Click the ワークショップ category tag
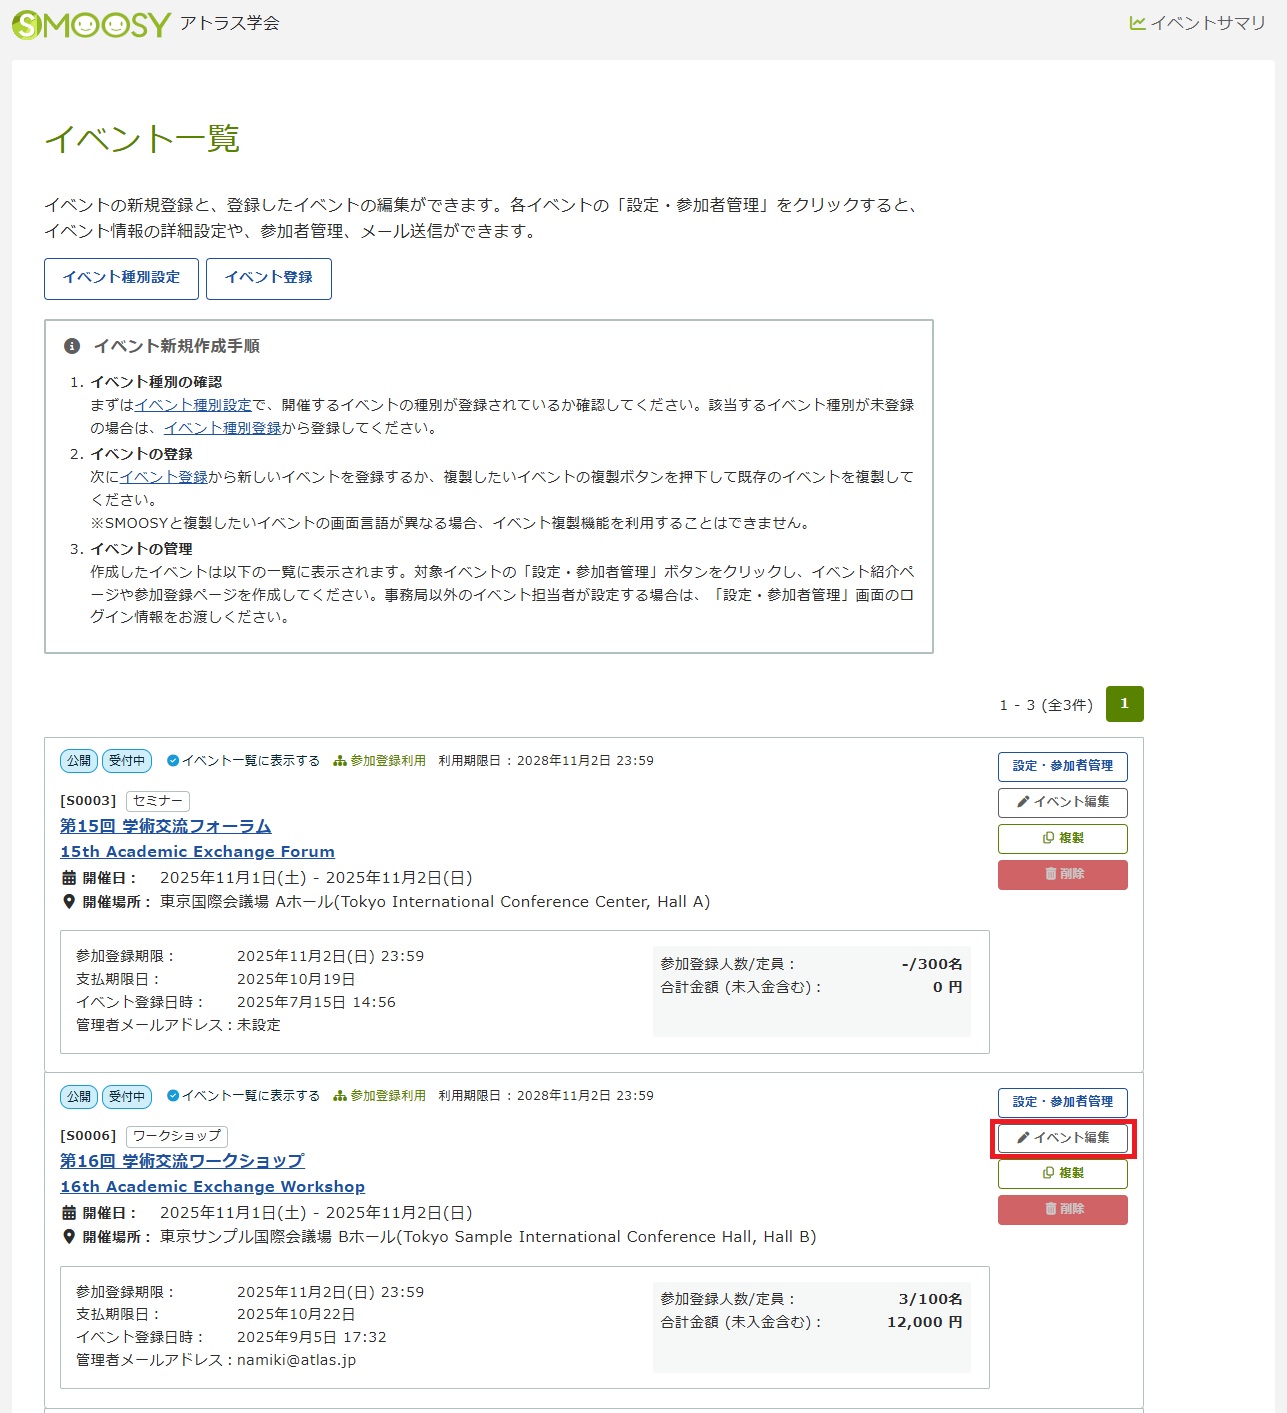The height and width of the screenshot is (1413, 1287). pyautogui.click(x=177, y=1136)
